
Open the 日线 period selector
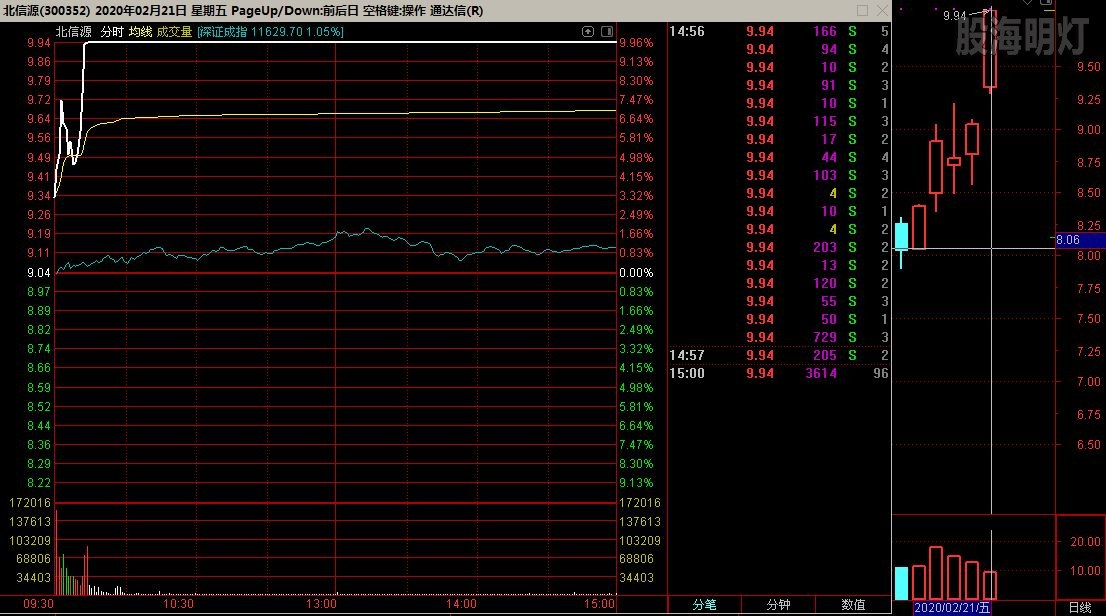tap(1079, 607)
